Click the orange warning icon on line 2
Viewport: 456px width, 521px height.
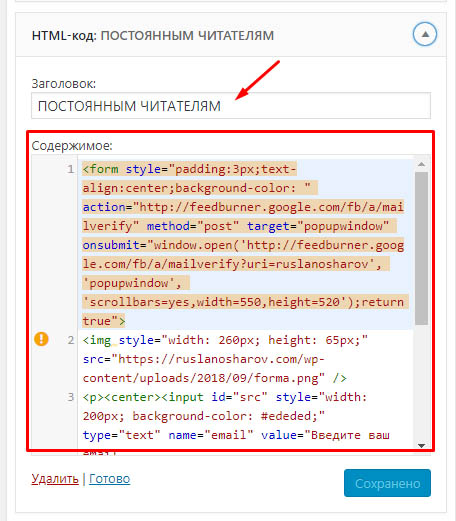pyautogui.click(x=41, y=339)
